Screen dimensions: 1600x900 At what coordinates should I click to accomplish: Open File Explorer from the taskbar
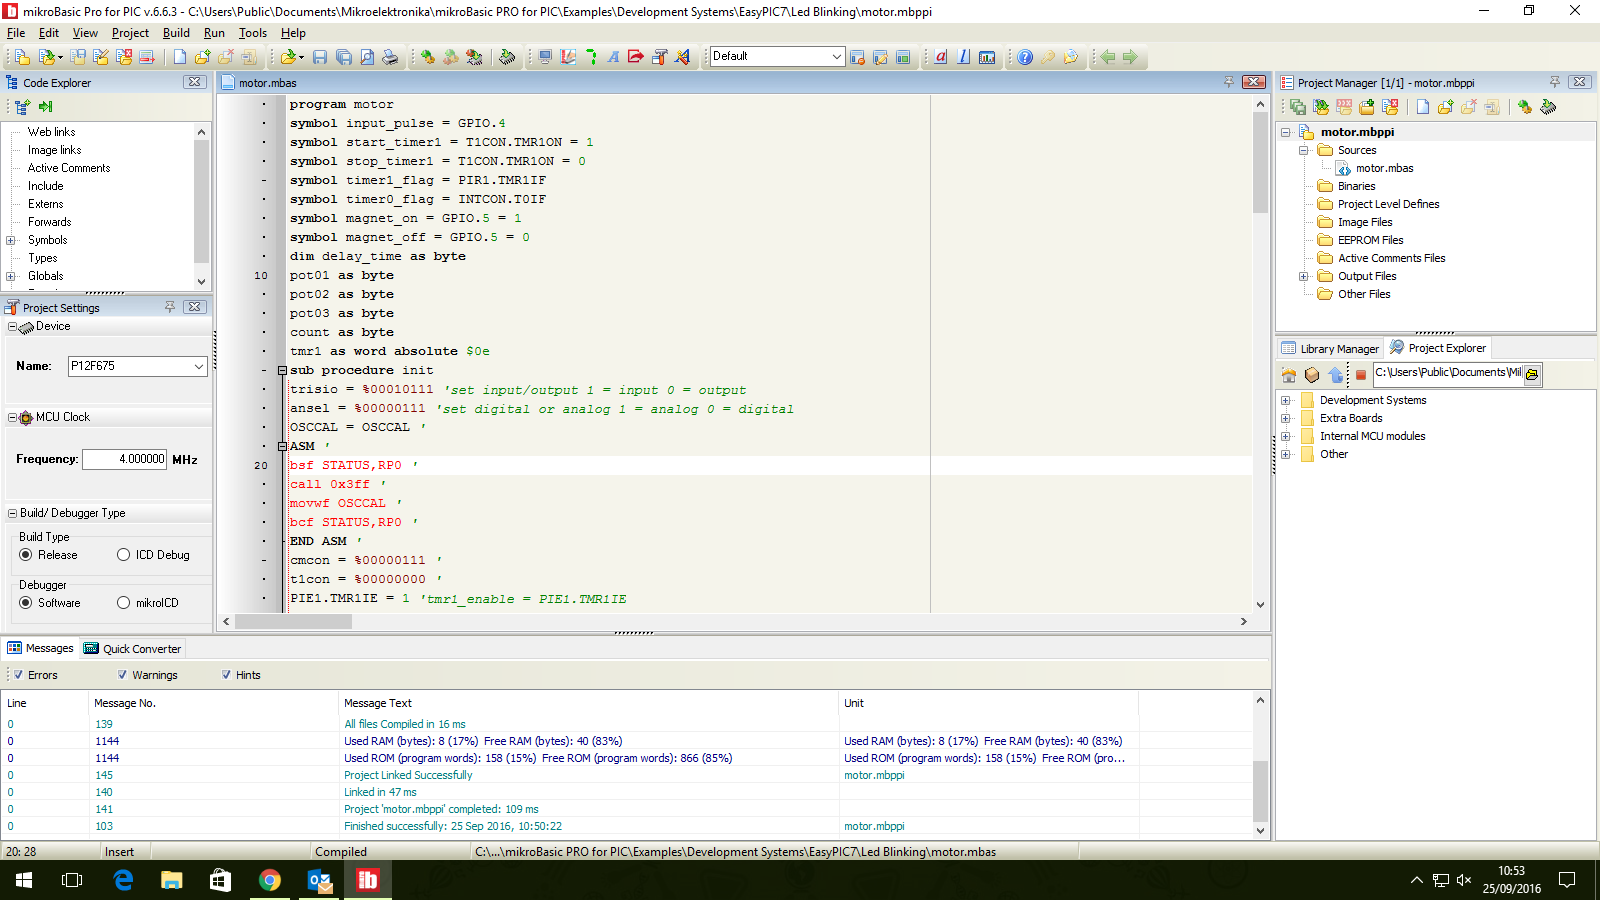click(x=172, y=880)
